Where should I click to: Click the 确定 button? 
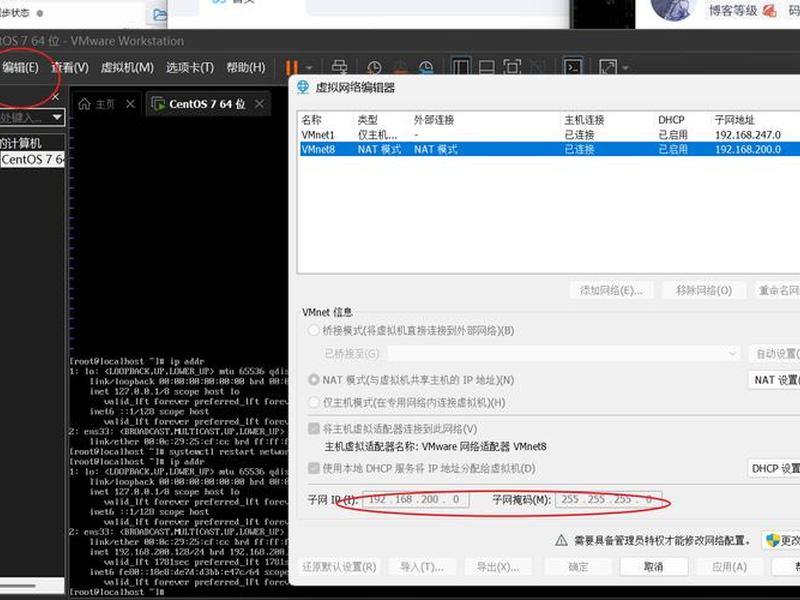click(578, 567)
